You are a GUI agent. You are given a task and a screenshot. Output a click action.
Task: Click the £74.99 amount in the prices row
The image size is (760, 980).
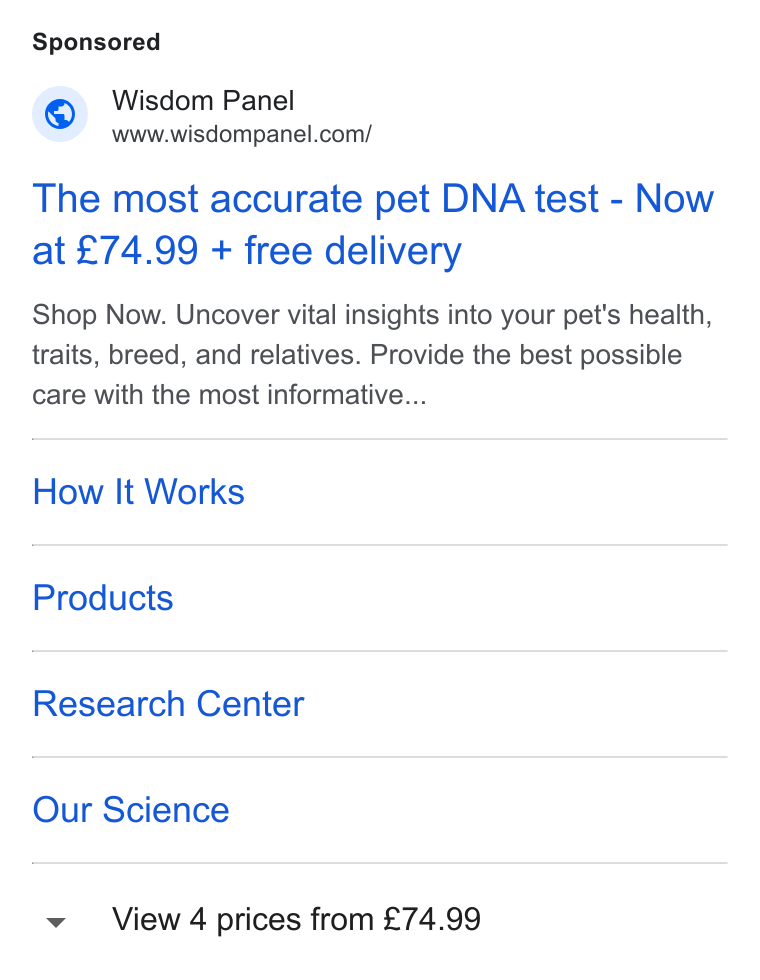click(432, 919)
